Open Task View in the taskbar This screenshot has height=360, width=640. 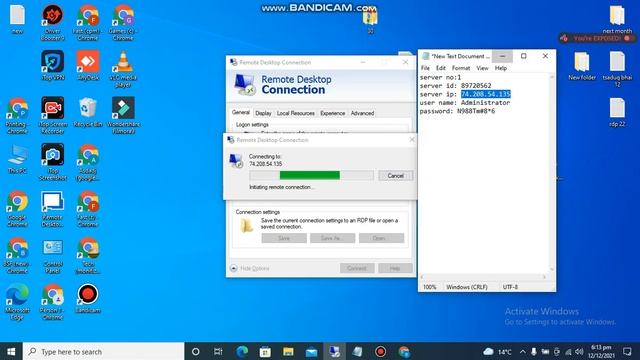pyautogui.click(x=218, y=351)
